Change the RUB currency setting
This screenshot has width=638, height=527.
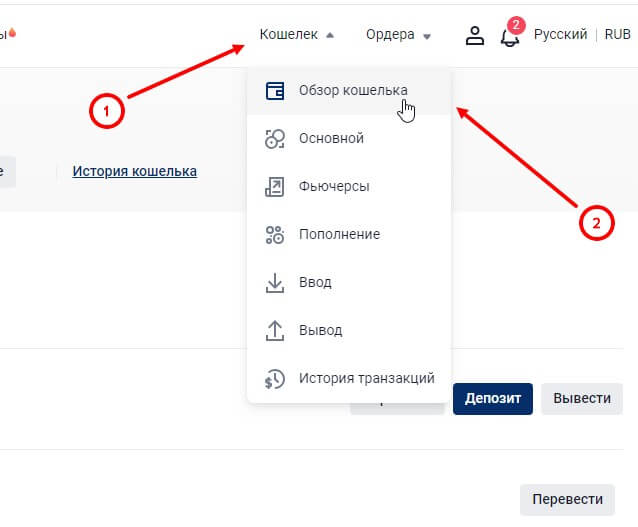[617, 35]
